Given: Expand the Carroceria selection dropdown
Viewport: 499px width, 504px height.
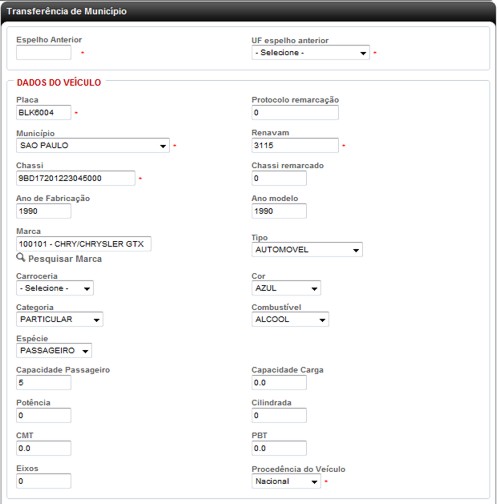Looking at the screenshot, I should (55, 288).
